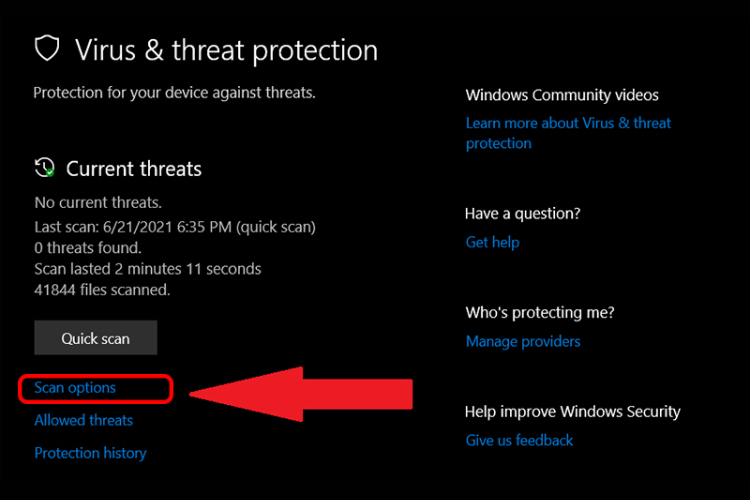
Task: Open Learn more about Virus & threat protection
Action: tap(568, 132)
